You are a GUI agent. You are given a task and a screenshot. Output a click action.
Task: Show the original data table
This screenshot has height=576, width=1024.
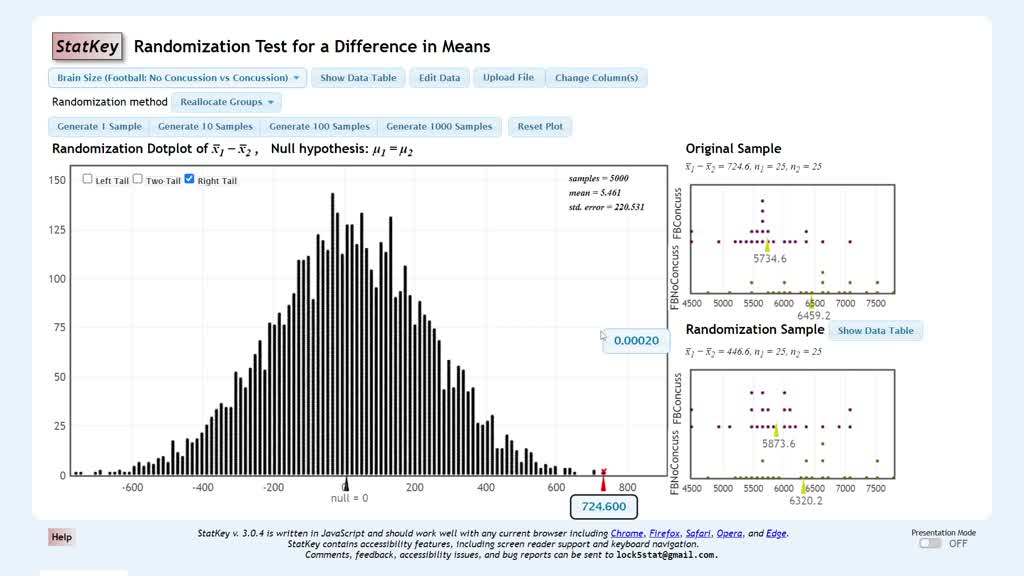click(358, 77)
